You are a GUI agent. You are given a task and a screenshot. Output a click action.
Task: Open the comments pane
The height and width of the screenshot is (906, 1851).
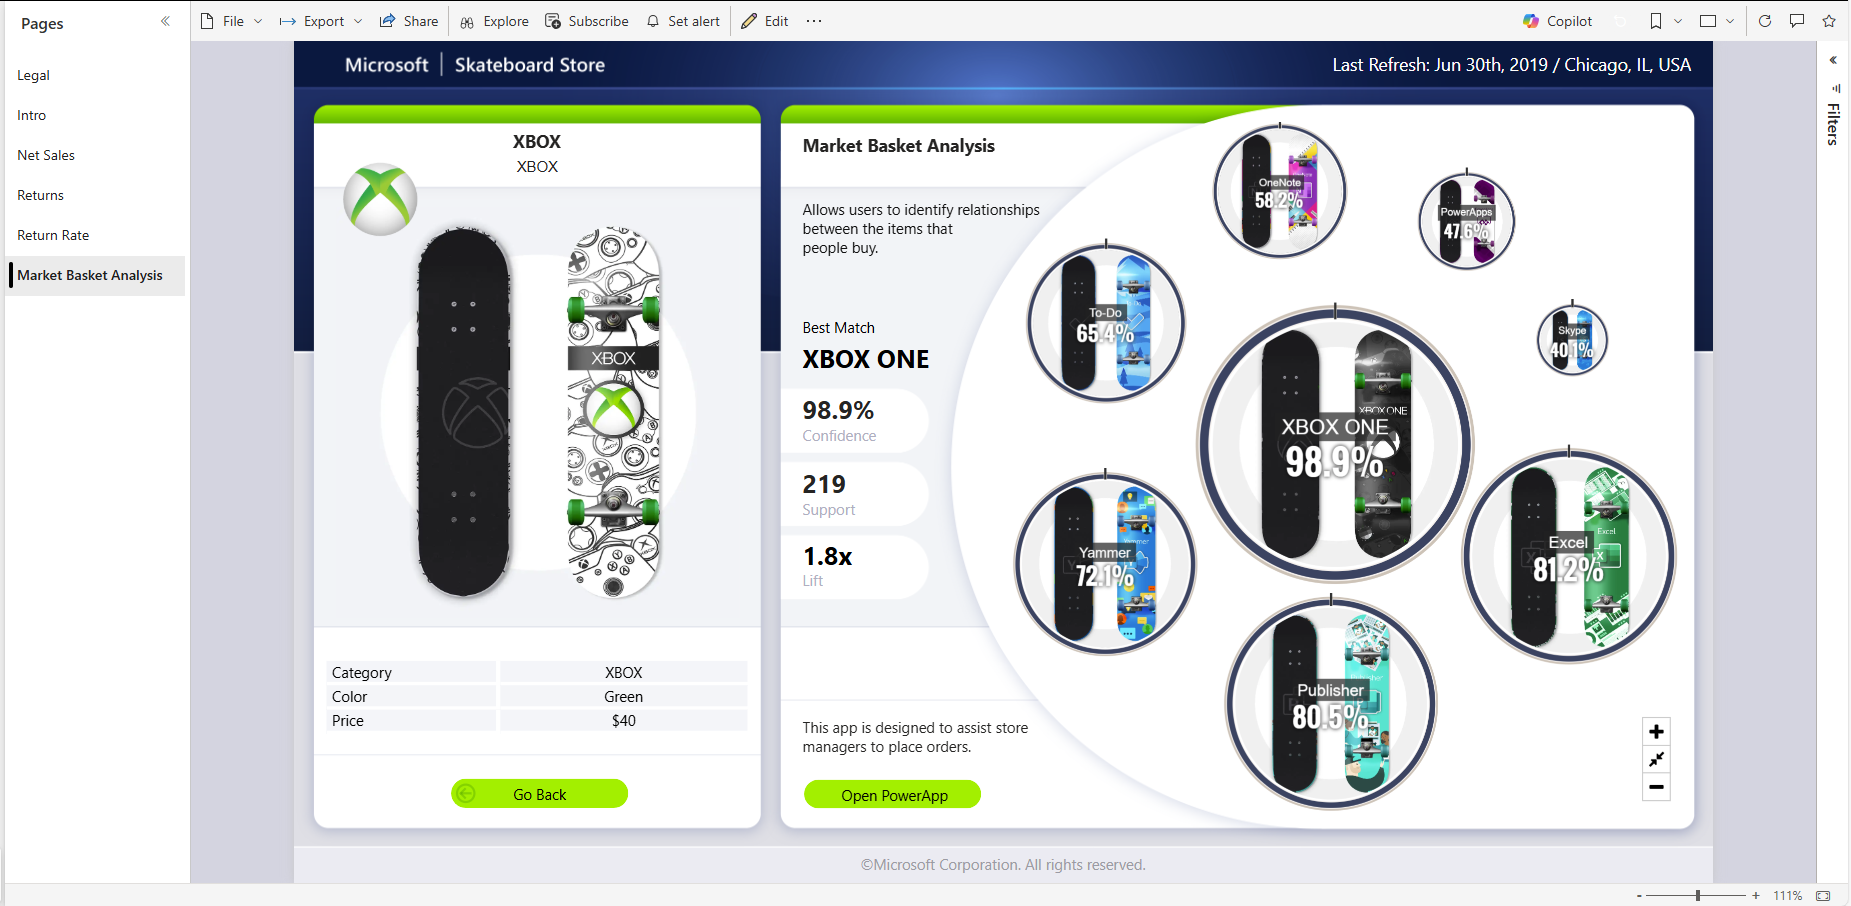point(1797,21)
